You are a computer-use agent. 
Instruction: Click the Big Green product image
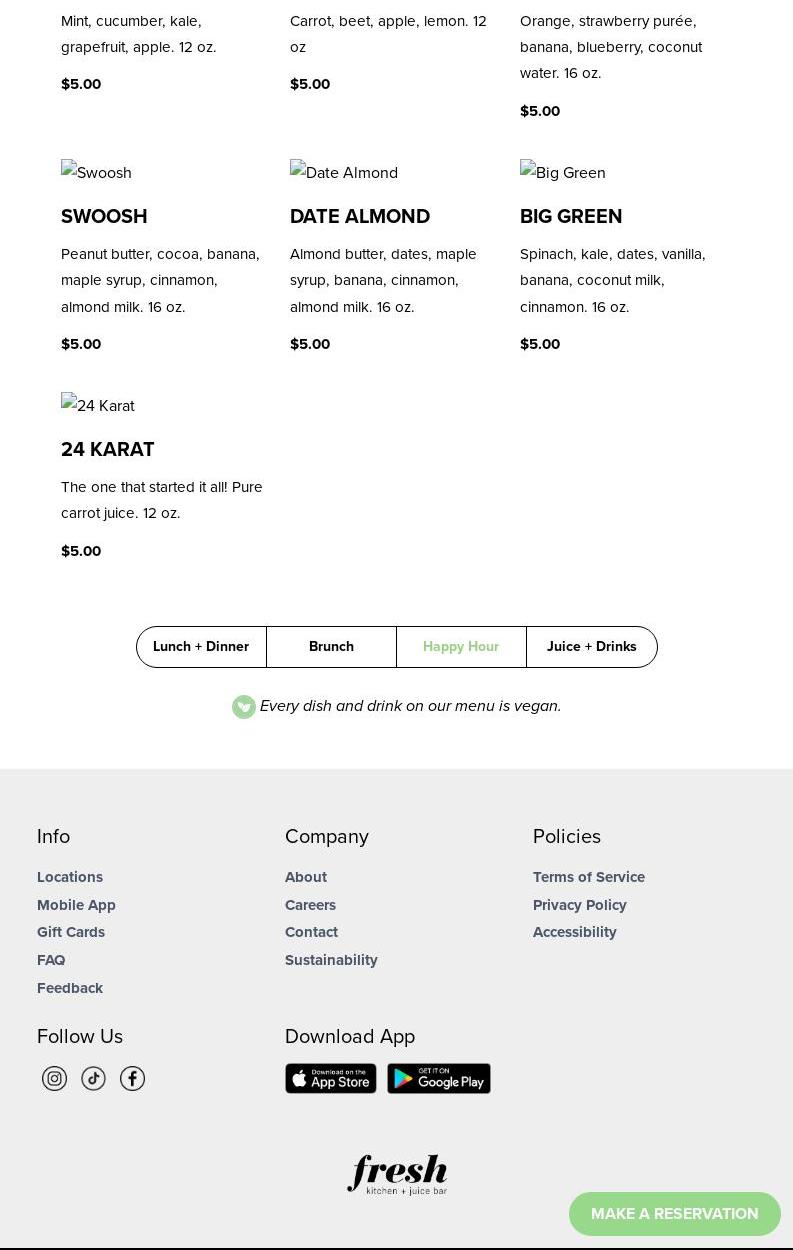pyautogui.click(x=562, y=172)
